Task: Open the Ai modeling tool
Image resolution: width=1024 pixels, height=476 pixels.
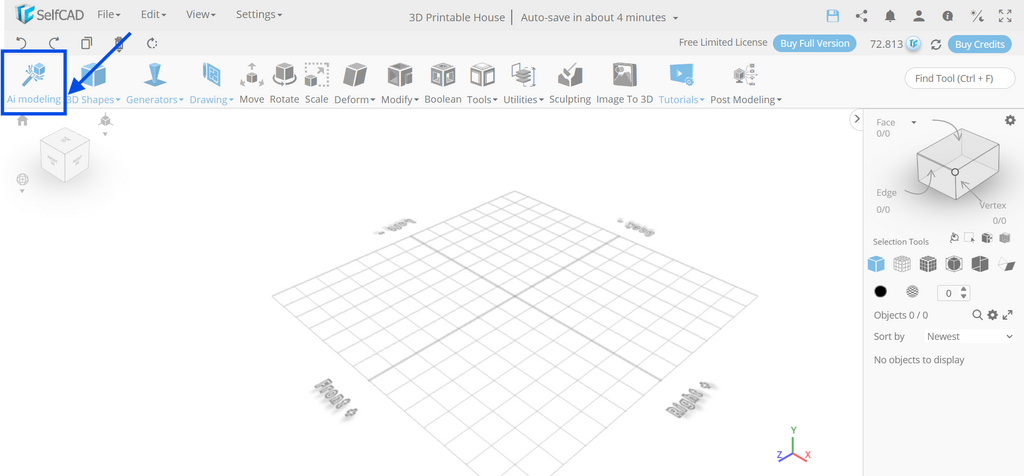Action: [33, 84]
